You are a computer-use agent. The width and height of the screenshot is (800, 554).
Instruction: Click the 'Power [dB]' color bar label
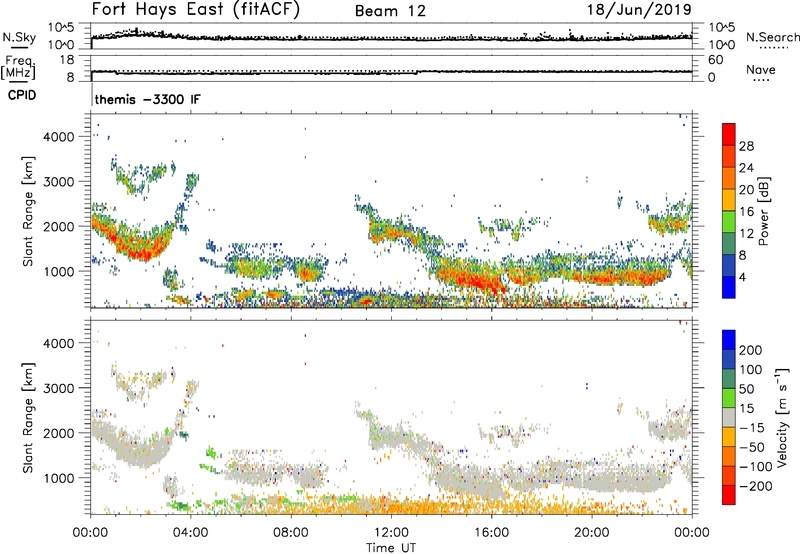pyautogui.click(x=763, y=211)
